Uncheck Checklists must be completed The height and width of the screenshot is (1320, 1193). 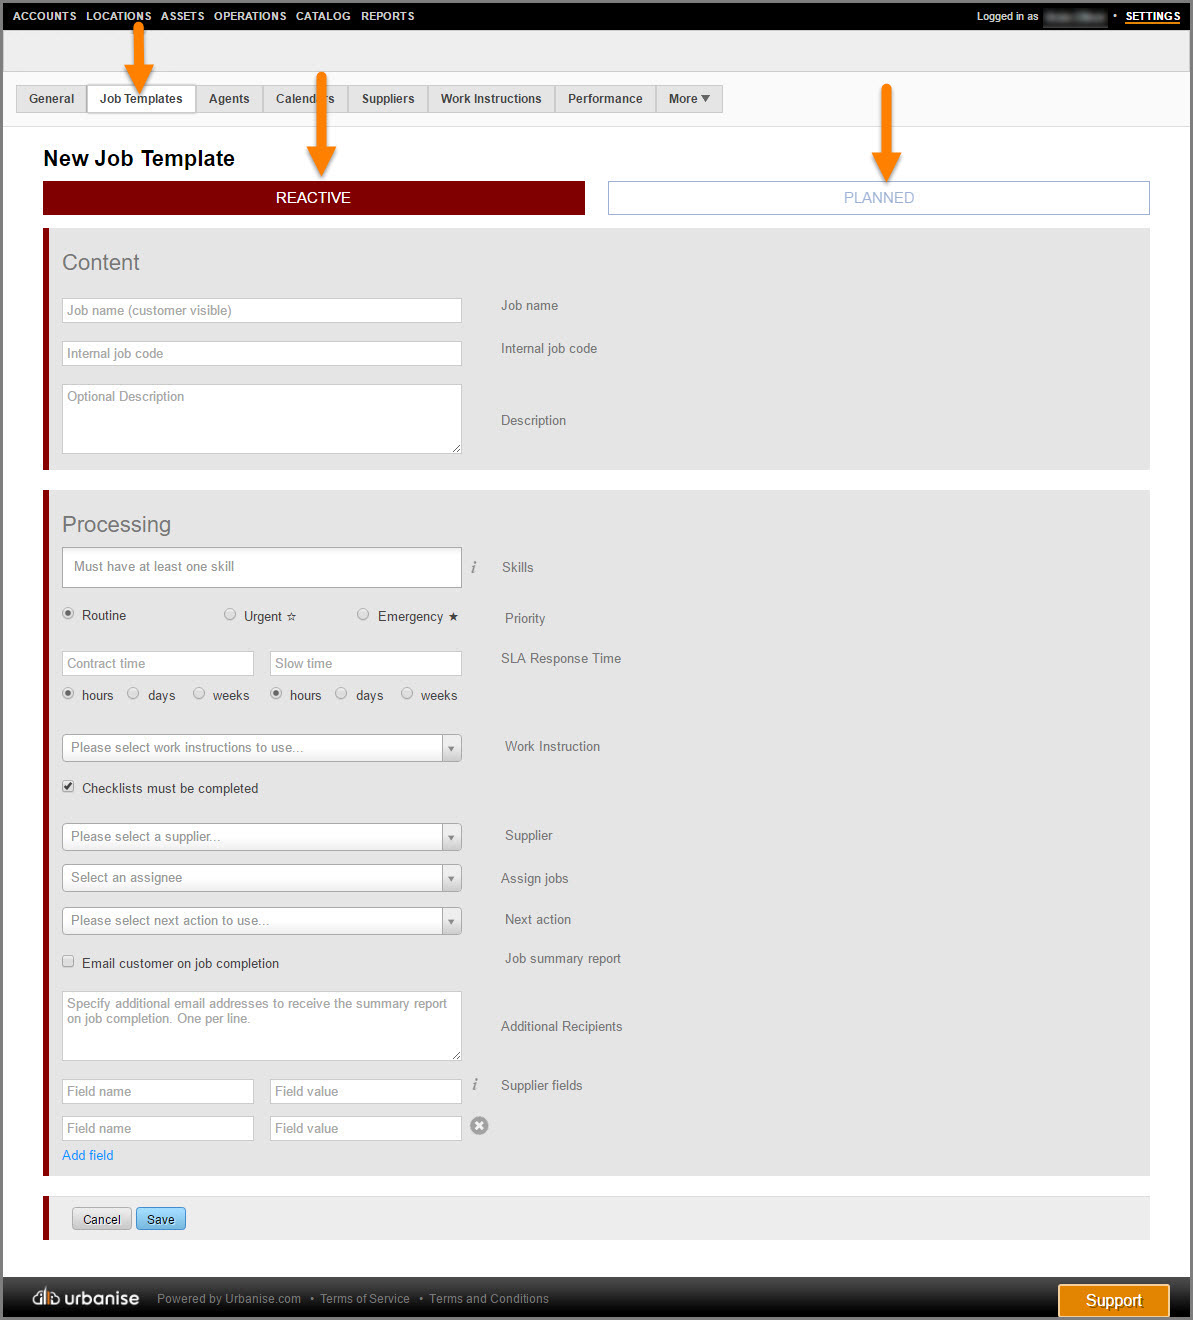pos(68,787)
